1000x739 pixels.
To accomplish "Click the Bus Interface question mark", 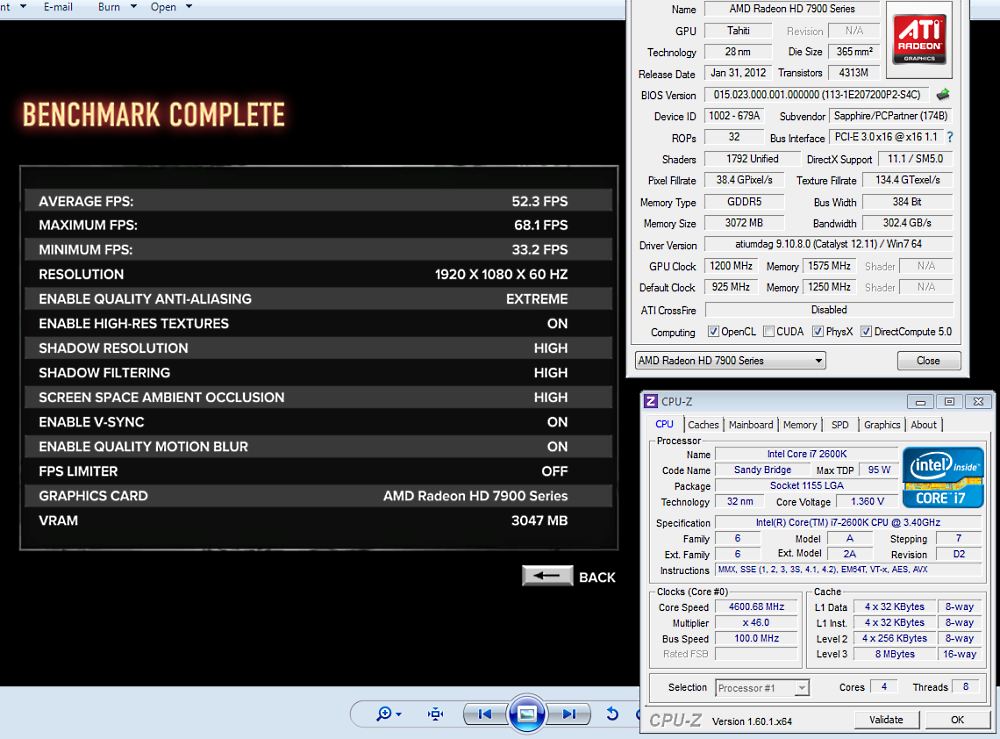I will click(950, 137).
